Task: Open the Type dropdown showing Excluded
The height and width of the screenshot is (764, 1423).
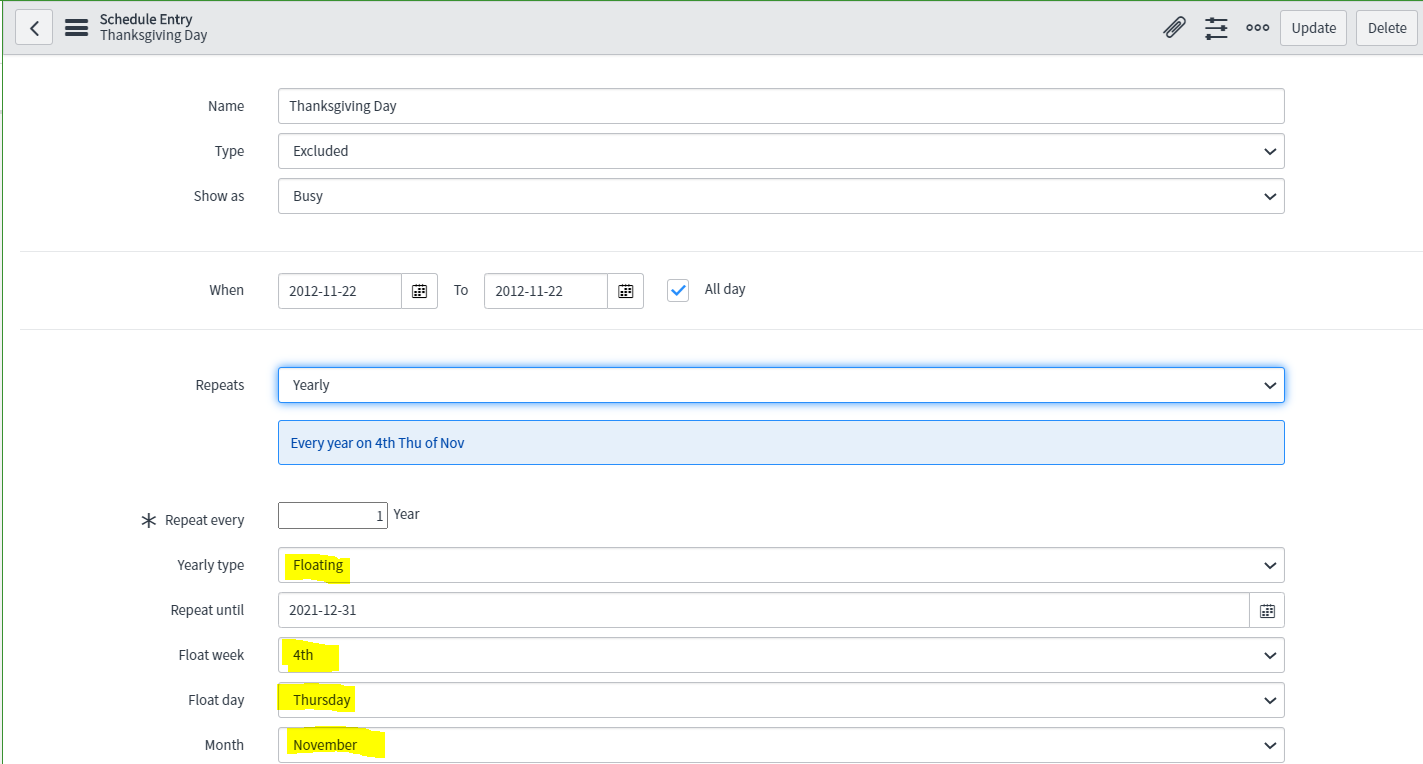Action: coord(781,151)
